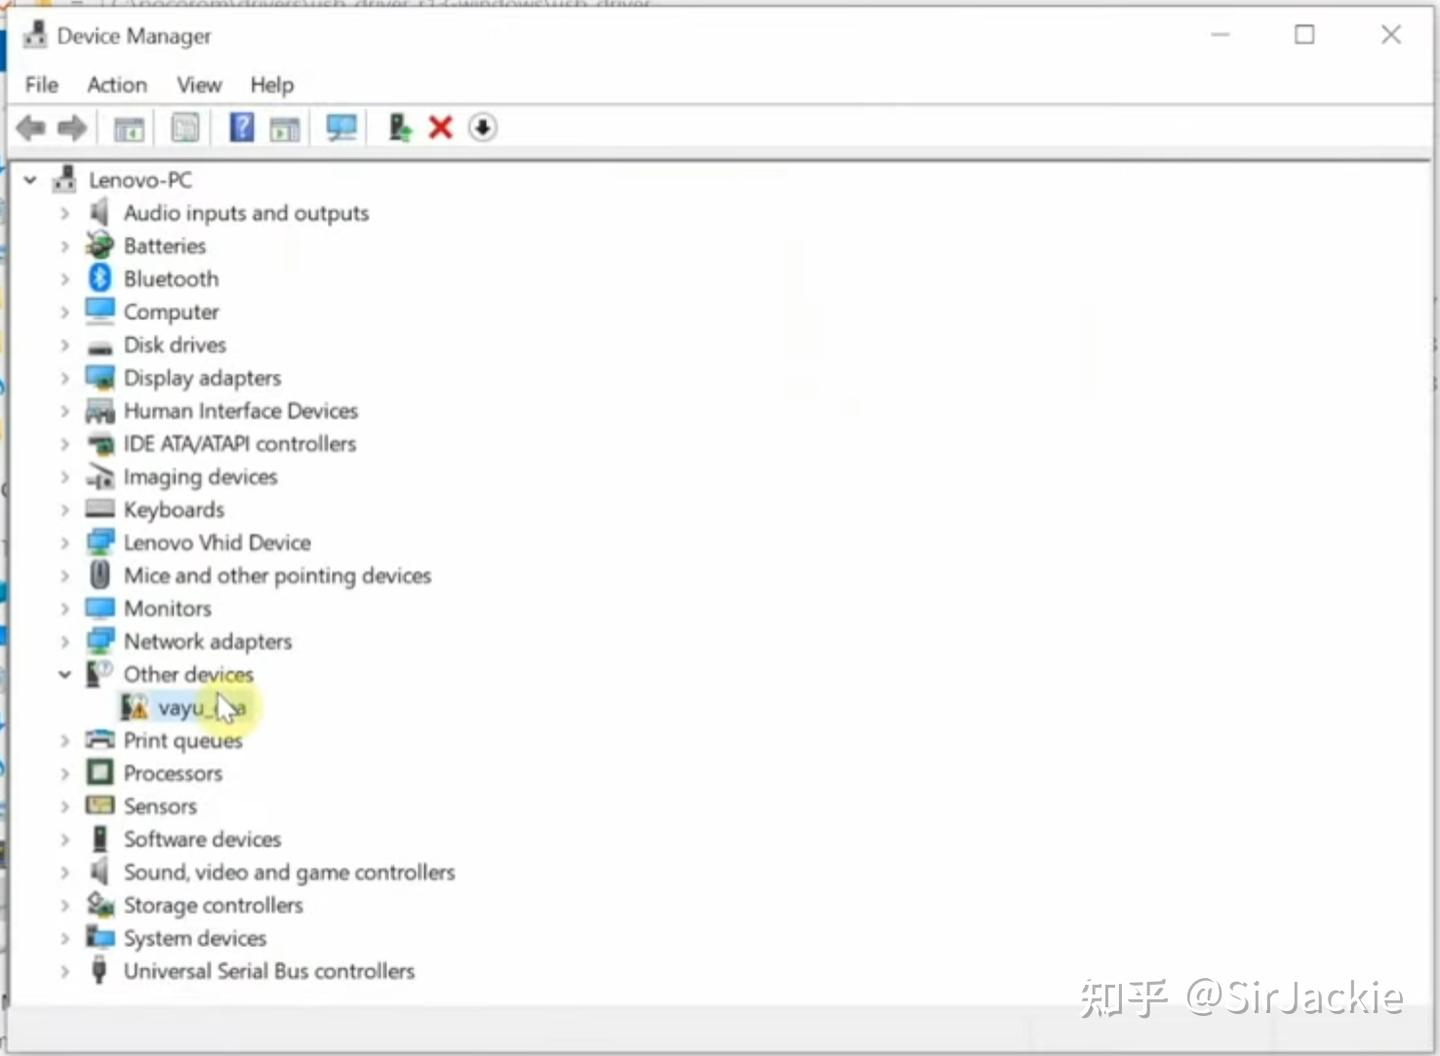Select the Human Interface Devices label
The image size is (1440, 1056).
(241, 411)
